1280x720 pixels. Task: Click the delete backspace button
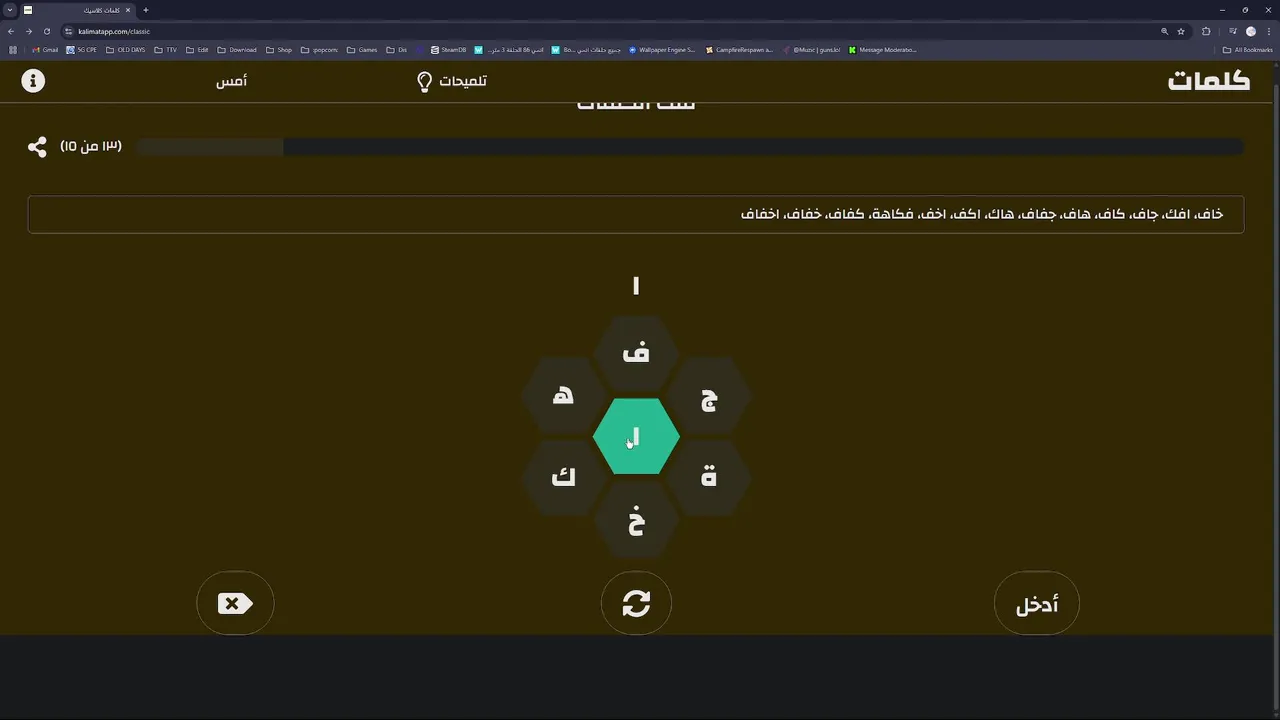pyautogui.click(x=235, y=603)
